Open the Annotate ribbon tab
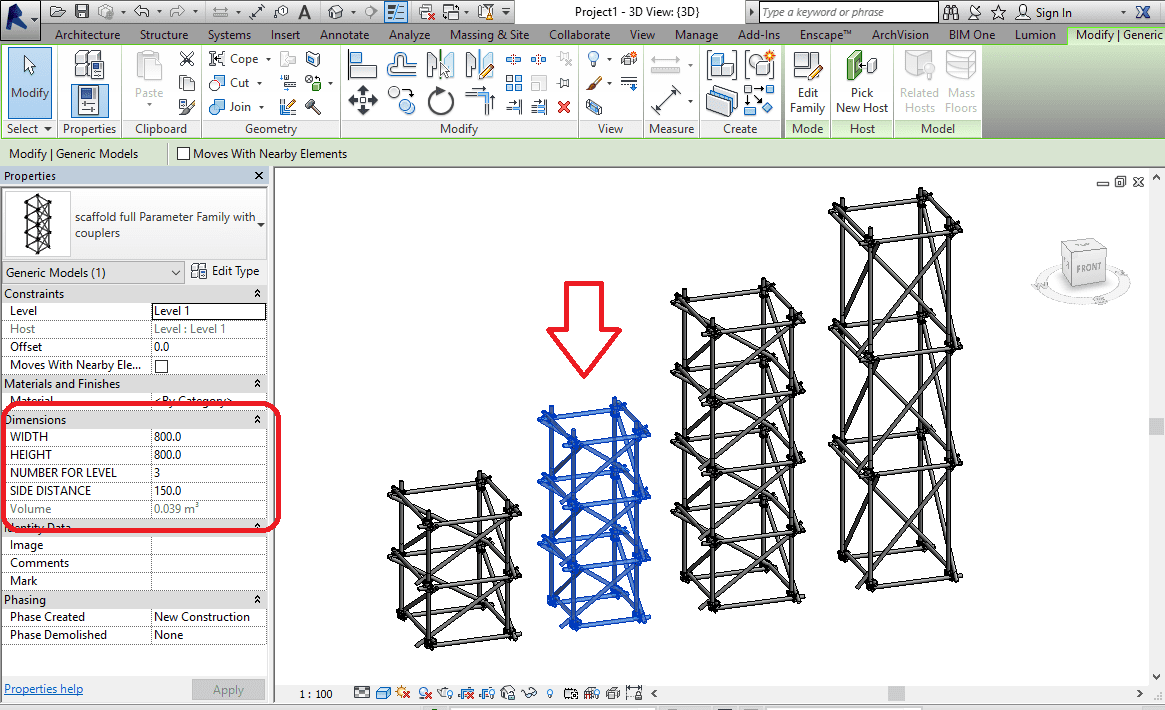This screenshot has width=1165, height=710. (x=344, y=35)
